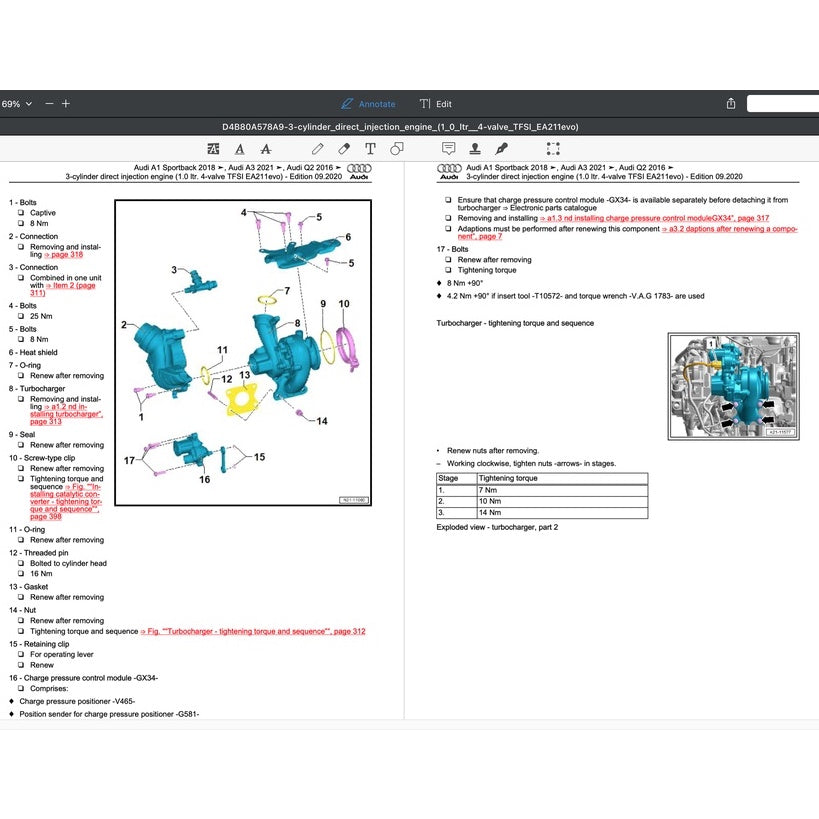Select the selection rectangle tool
Image resolution: width=819 pixels, height=819 pixels.
tap(553, 149)
